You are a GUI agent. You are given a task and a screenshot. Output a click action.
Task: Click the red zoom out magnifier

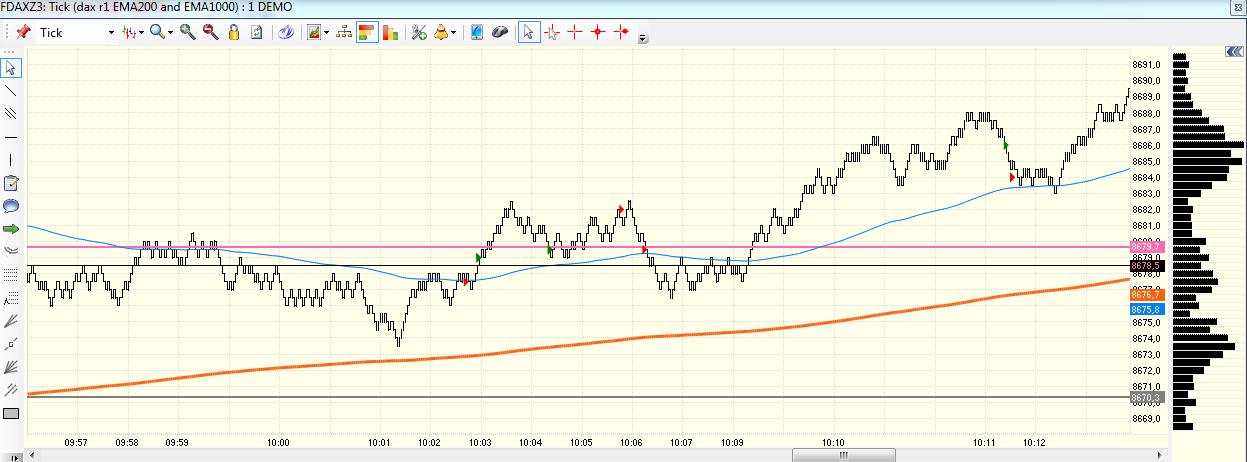[x=211, y=32]
